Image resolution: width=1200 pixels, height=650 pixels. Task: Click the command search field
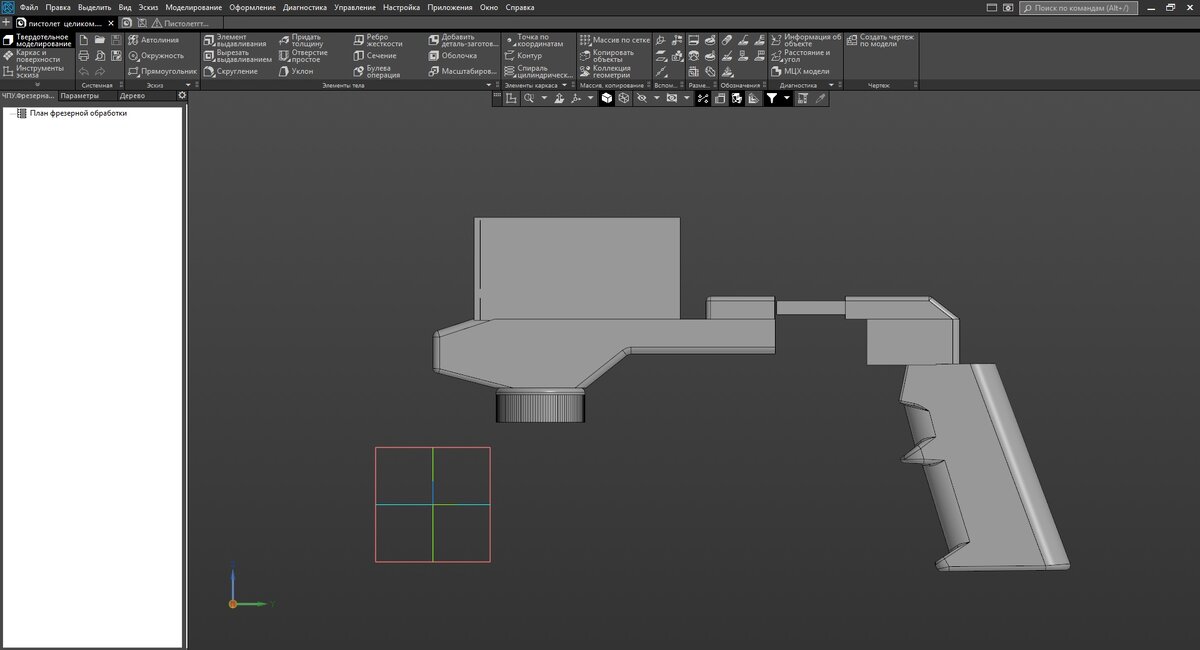[x=1079, y=7]
